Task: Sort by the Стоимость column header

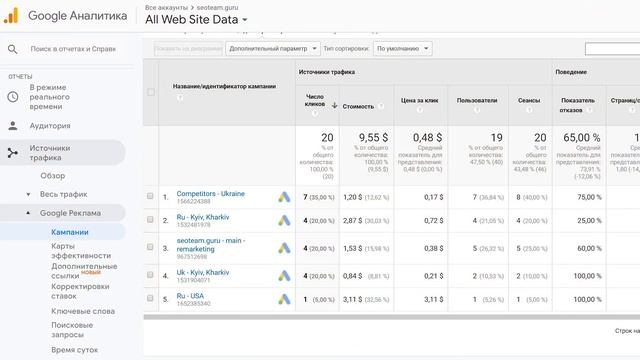Action: tap(358, 106)
